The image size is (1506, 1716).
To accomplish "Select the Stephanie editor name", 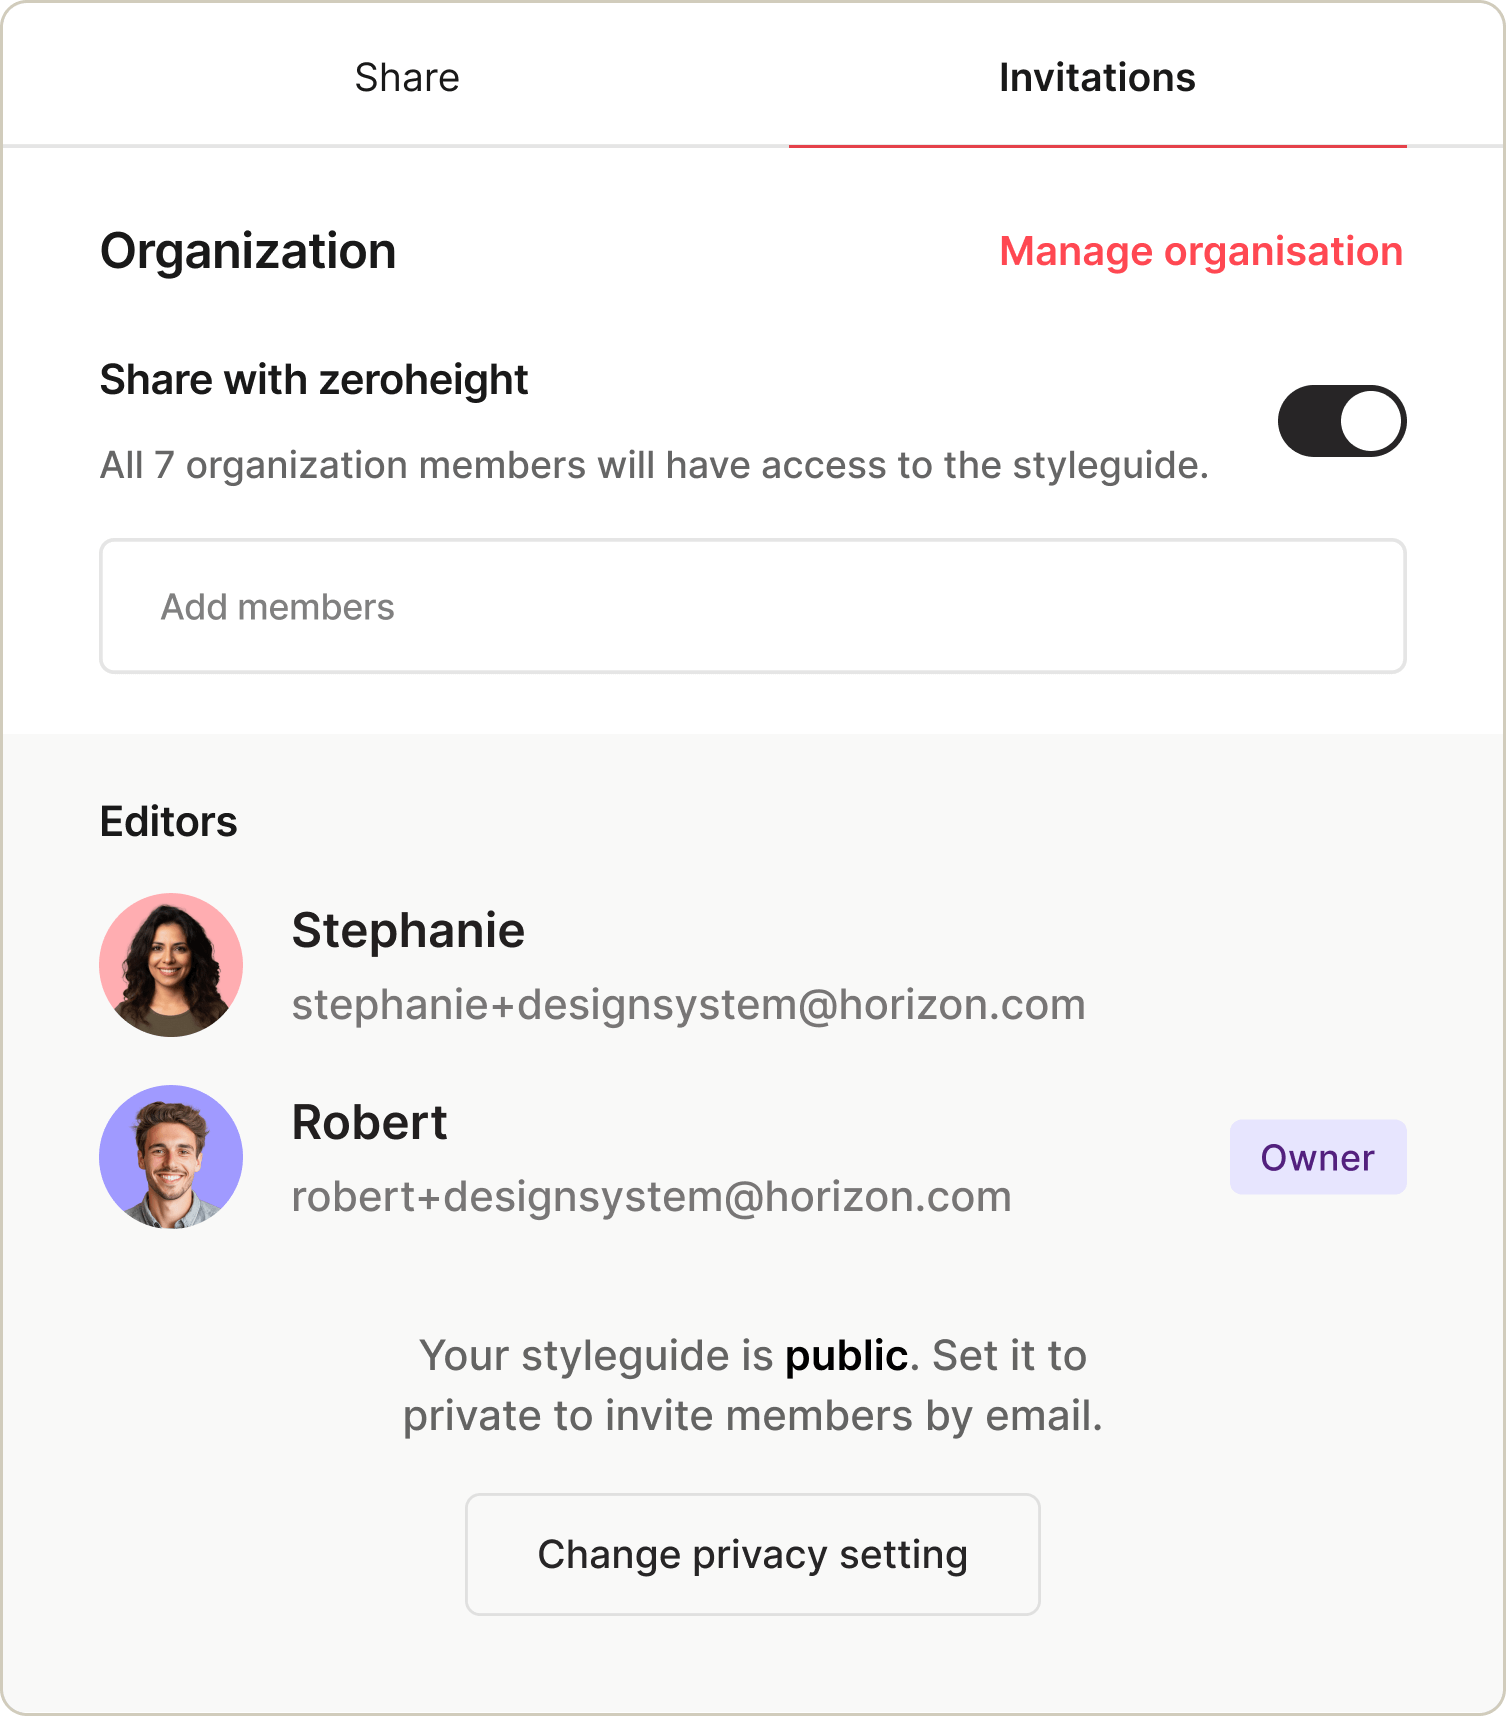I will (x=408, y=931).
